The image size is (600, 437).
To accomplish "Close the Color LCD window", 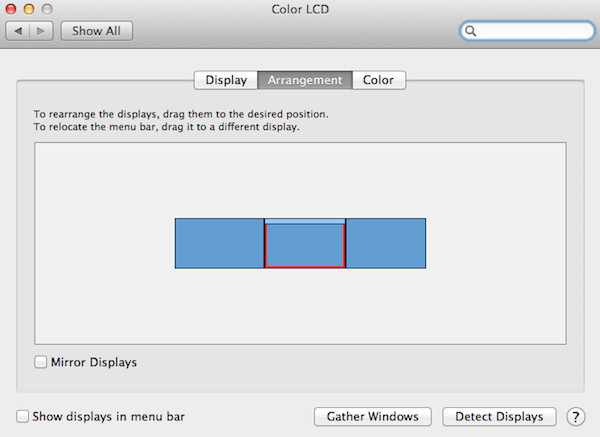I will [x=11, y=9].
